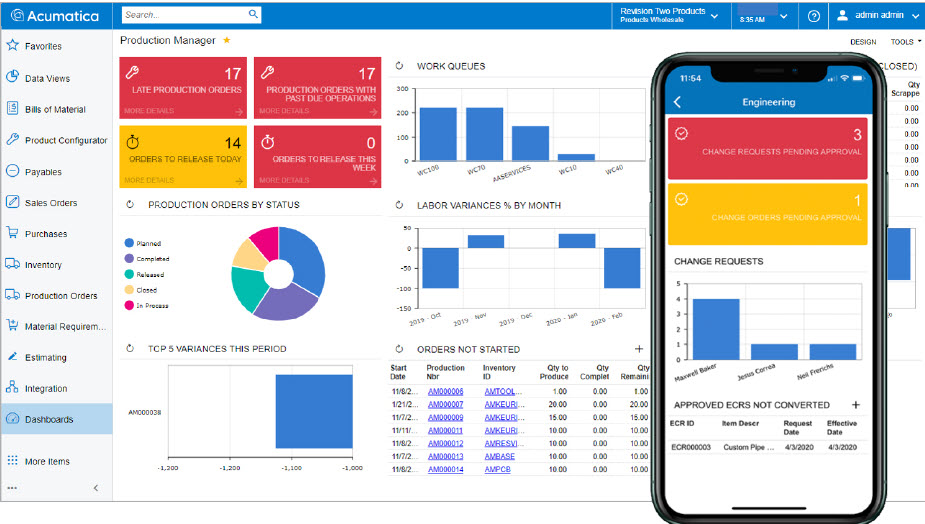Image resolution: width=925 pixels, height=524 pixels.
Task: Open Sales Orders workspace
Action: (x=41, y=202)
